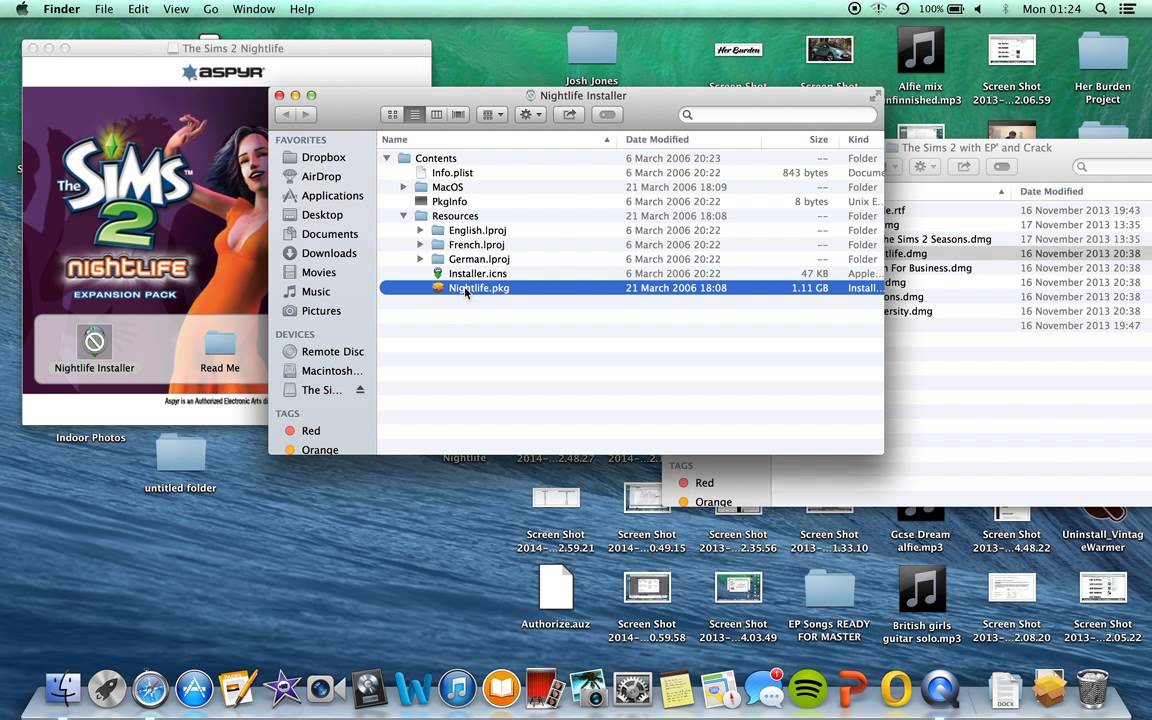This screenshot has width=1152, height=720.
Task: Eject the mounted Sims disk image
Action: point(360,390)
